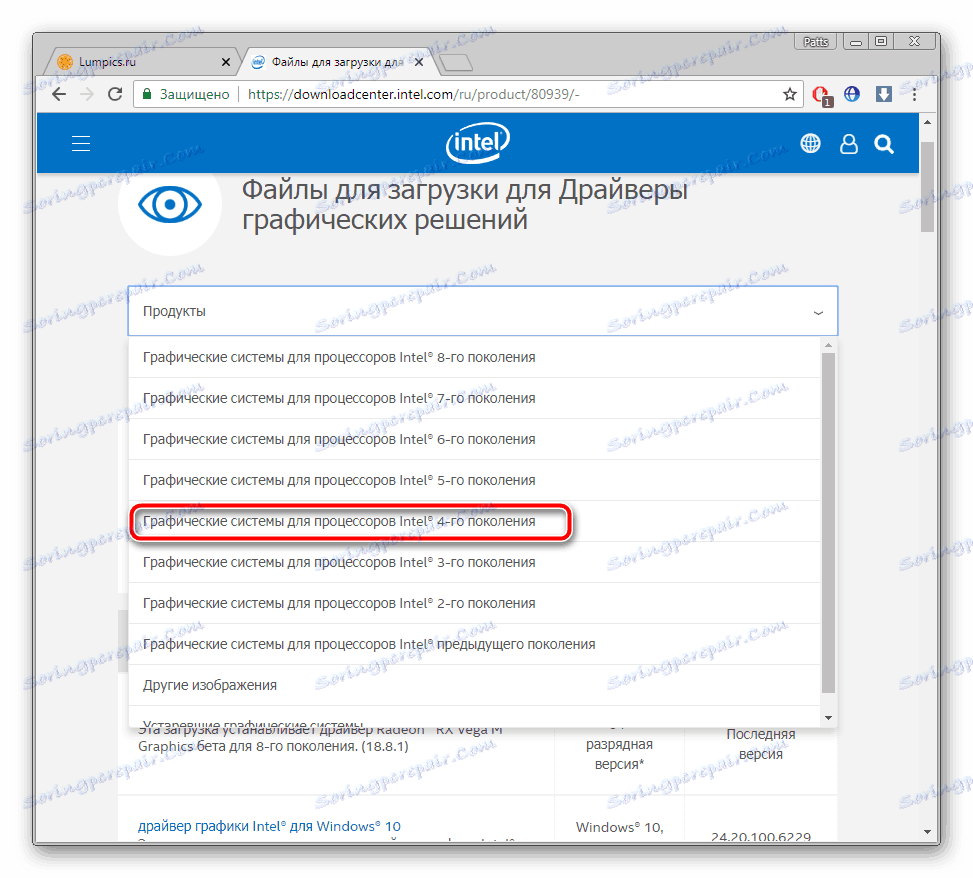Click the page scrollbar up arrow
Viewport: 973px width, 878px height.
coord(927,122)
